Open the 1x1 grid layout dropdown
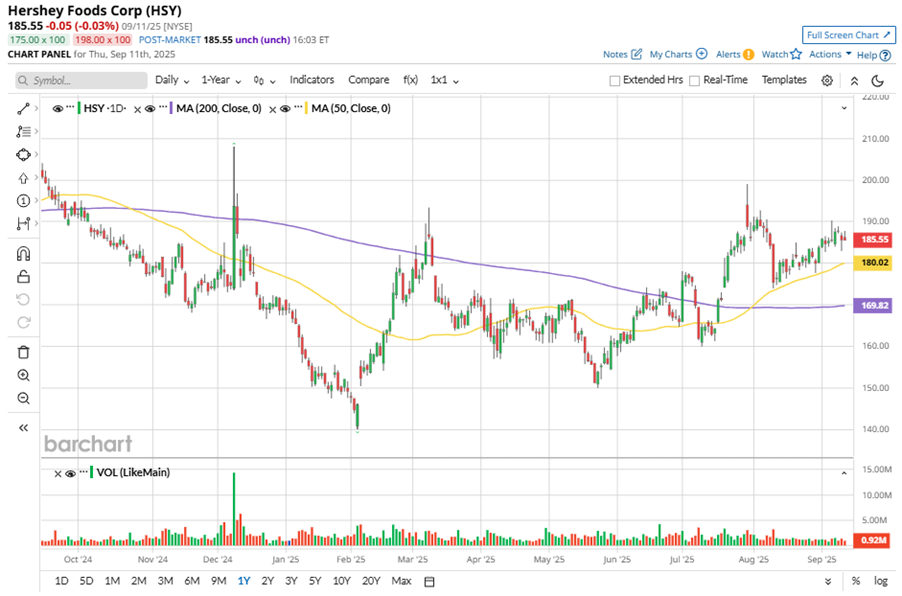This screenshot has height=596, width=902. [445, 80]
